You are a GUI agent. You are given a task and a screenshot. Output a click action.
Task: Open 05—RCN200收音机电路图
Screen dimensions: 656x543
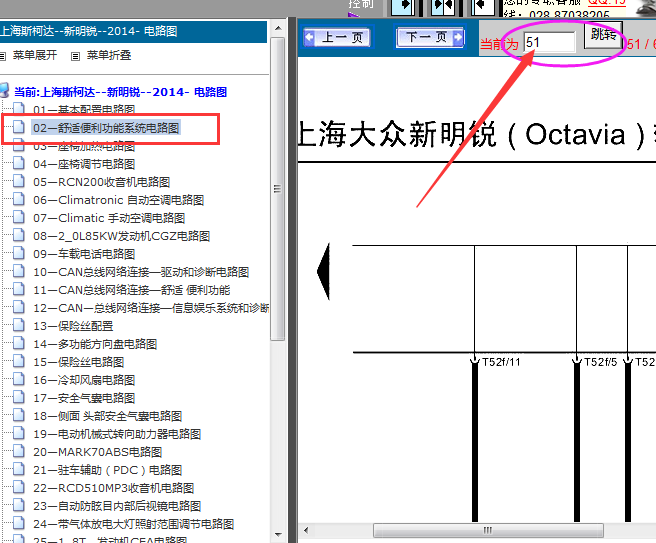tap(102, 182)
